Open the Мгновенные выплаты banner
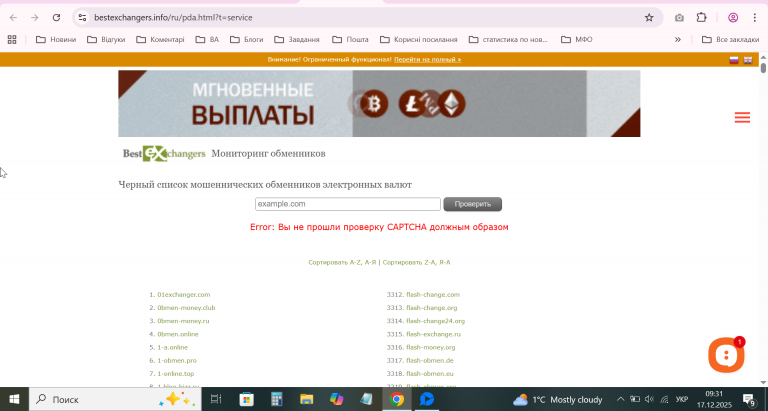Viewport: 768px width, 411px height. click(x=379, y=103)
